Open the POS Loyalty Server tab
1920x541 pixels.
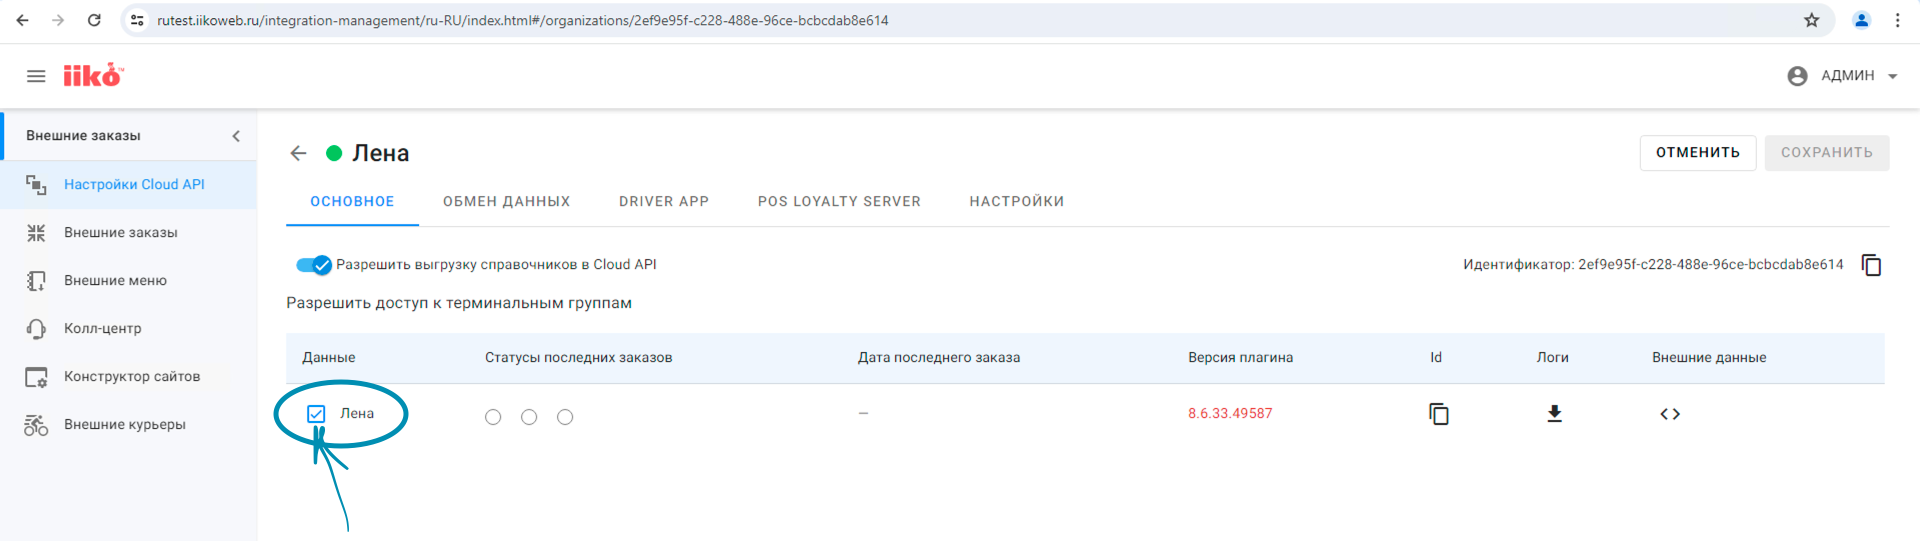point(838,201)
